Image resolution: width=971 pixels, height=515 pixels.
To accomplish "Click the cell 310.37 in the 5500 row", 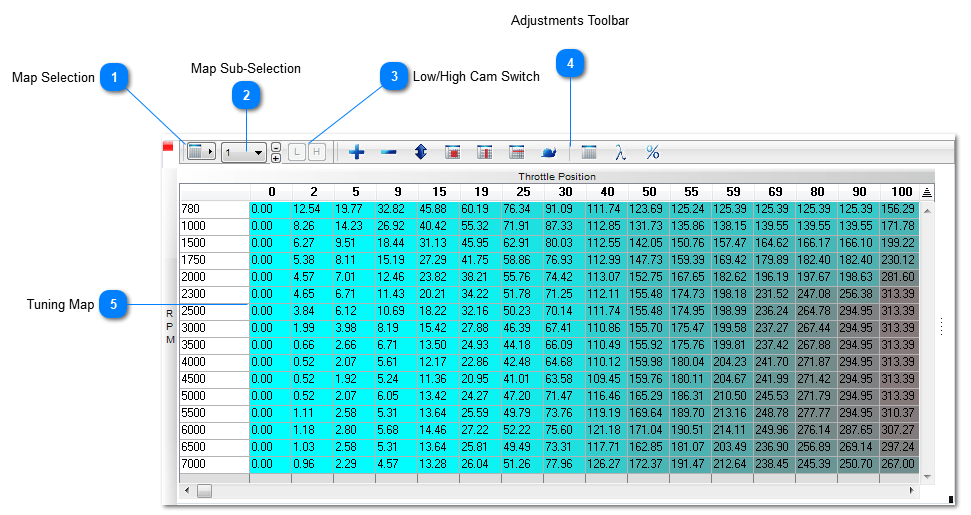I will coord(899,413).
